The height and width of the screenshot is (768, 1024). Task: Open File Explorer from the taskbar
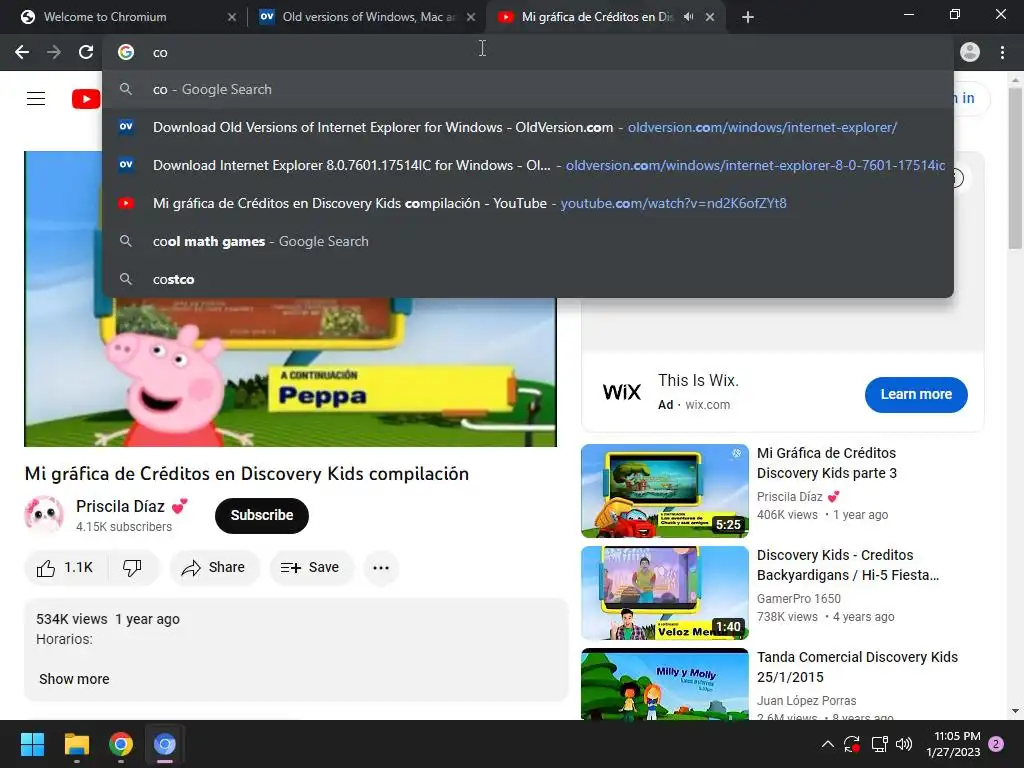tap(76, 744)
